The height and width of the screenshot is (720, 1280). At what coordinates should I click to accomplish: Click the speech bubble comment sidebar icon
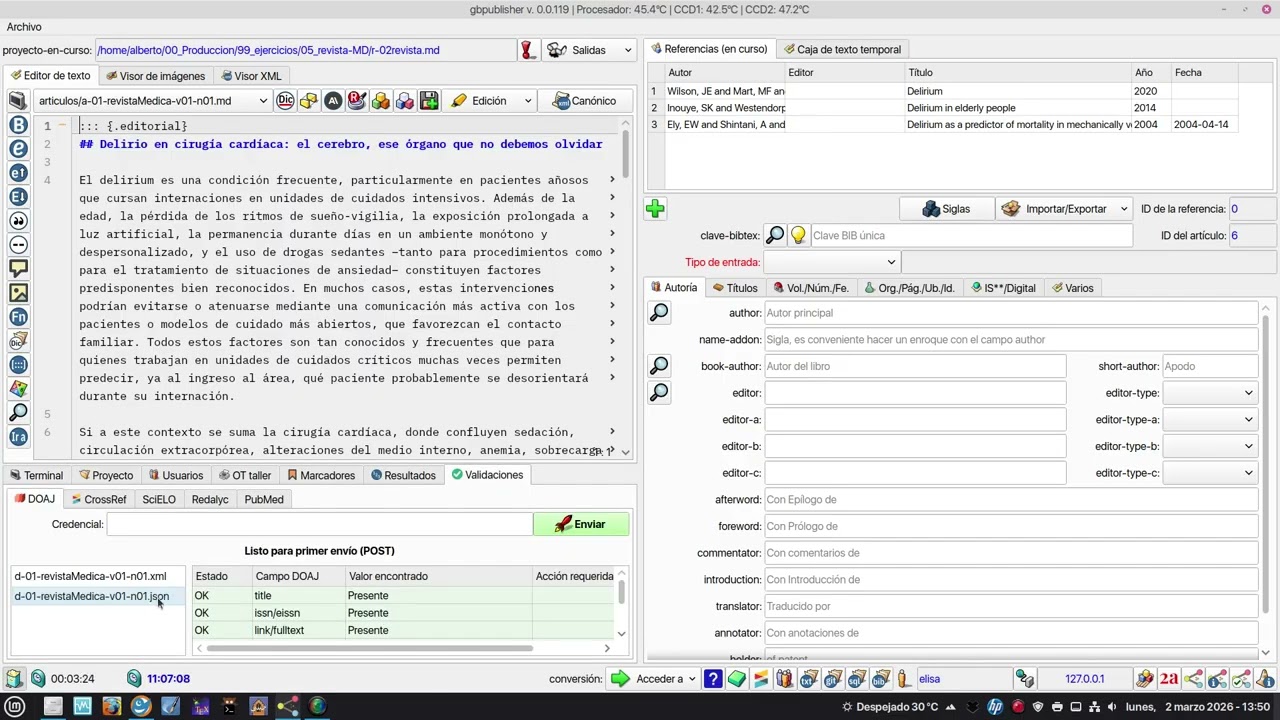[x=18, y=269]
